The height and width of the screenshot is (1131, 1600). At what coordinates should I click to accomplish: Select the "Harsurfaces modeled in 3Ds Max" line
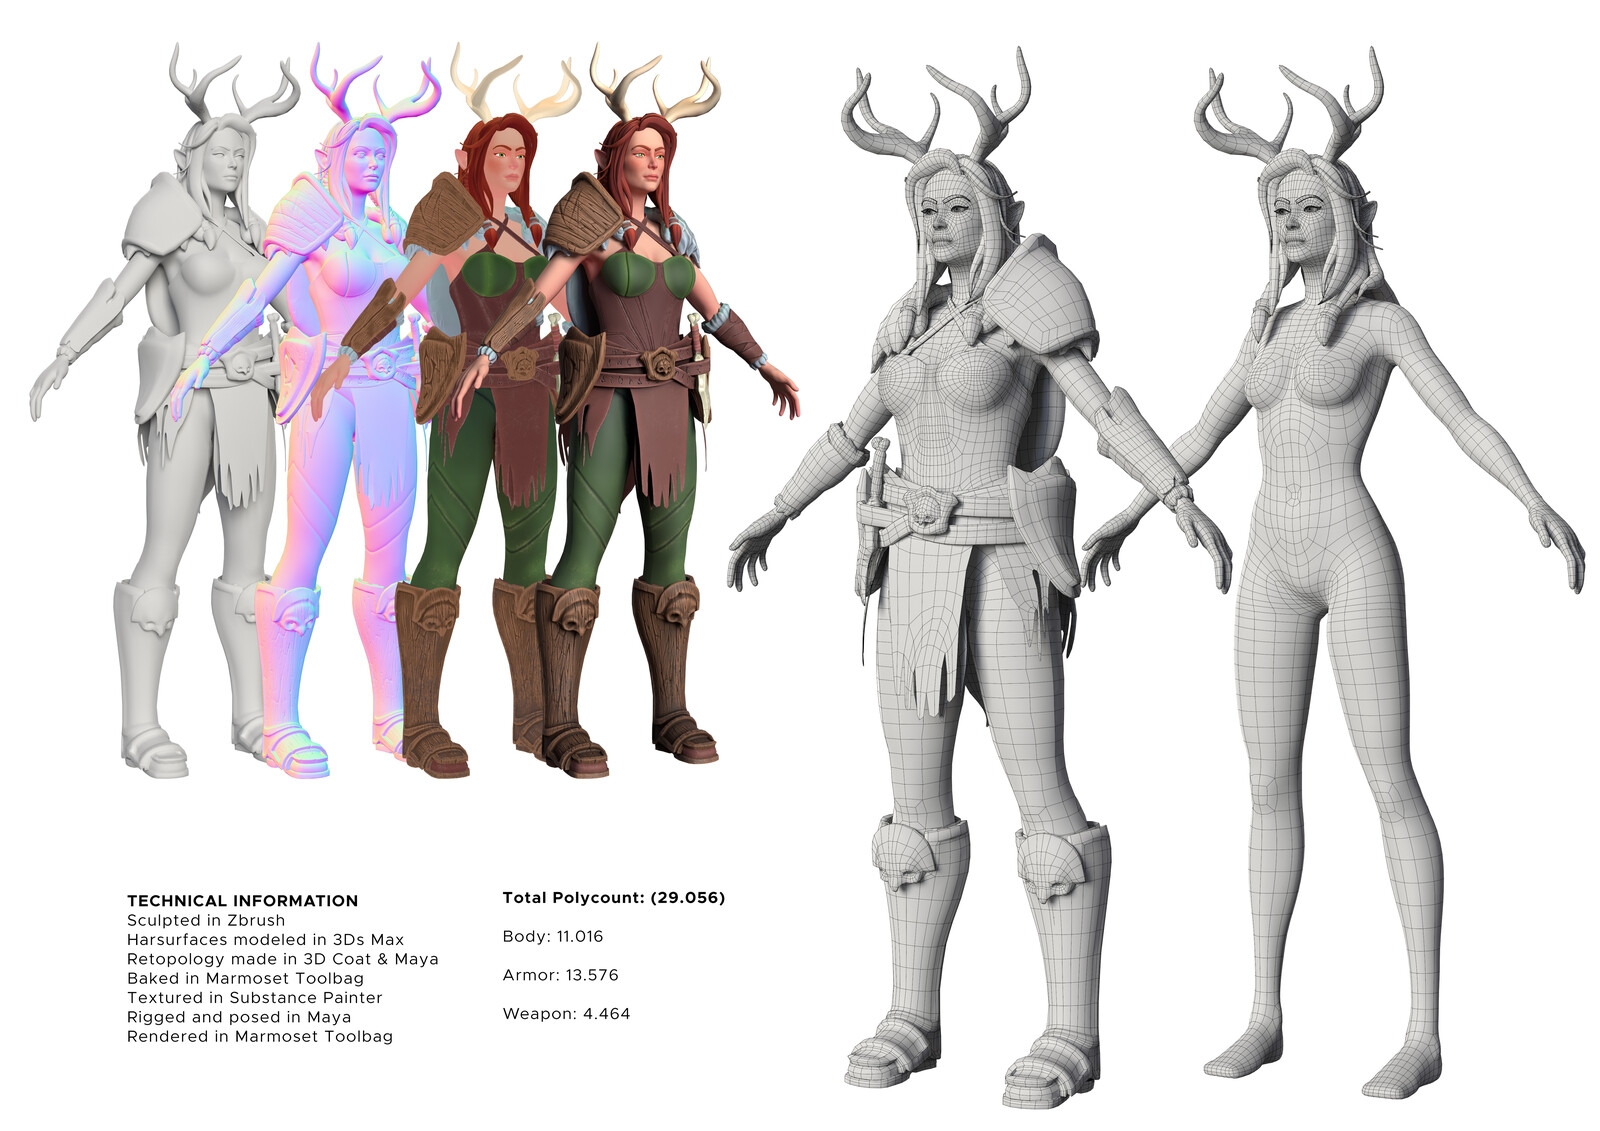[x=265, y=940]
